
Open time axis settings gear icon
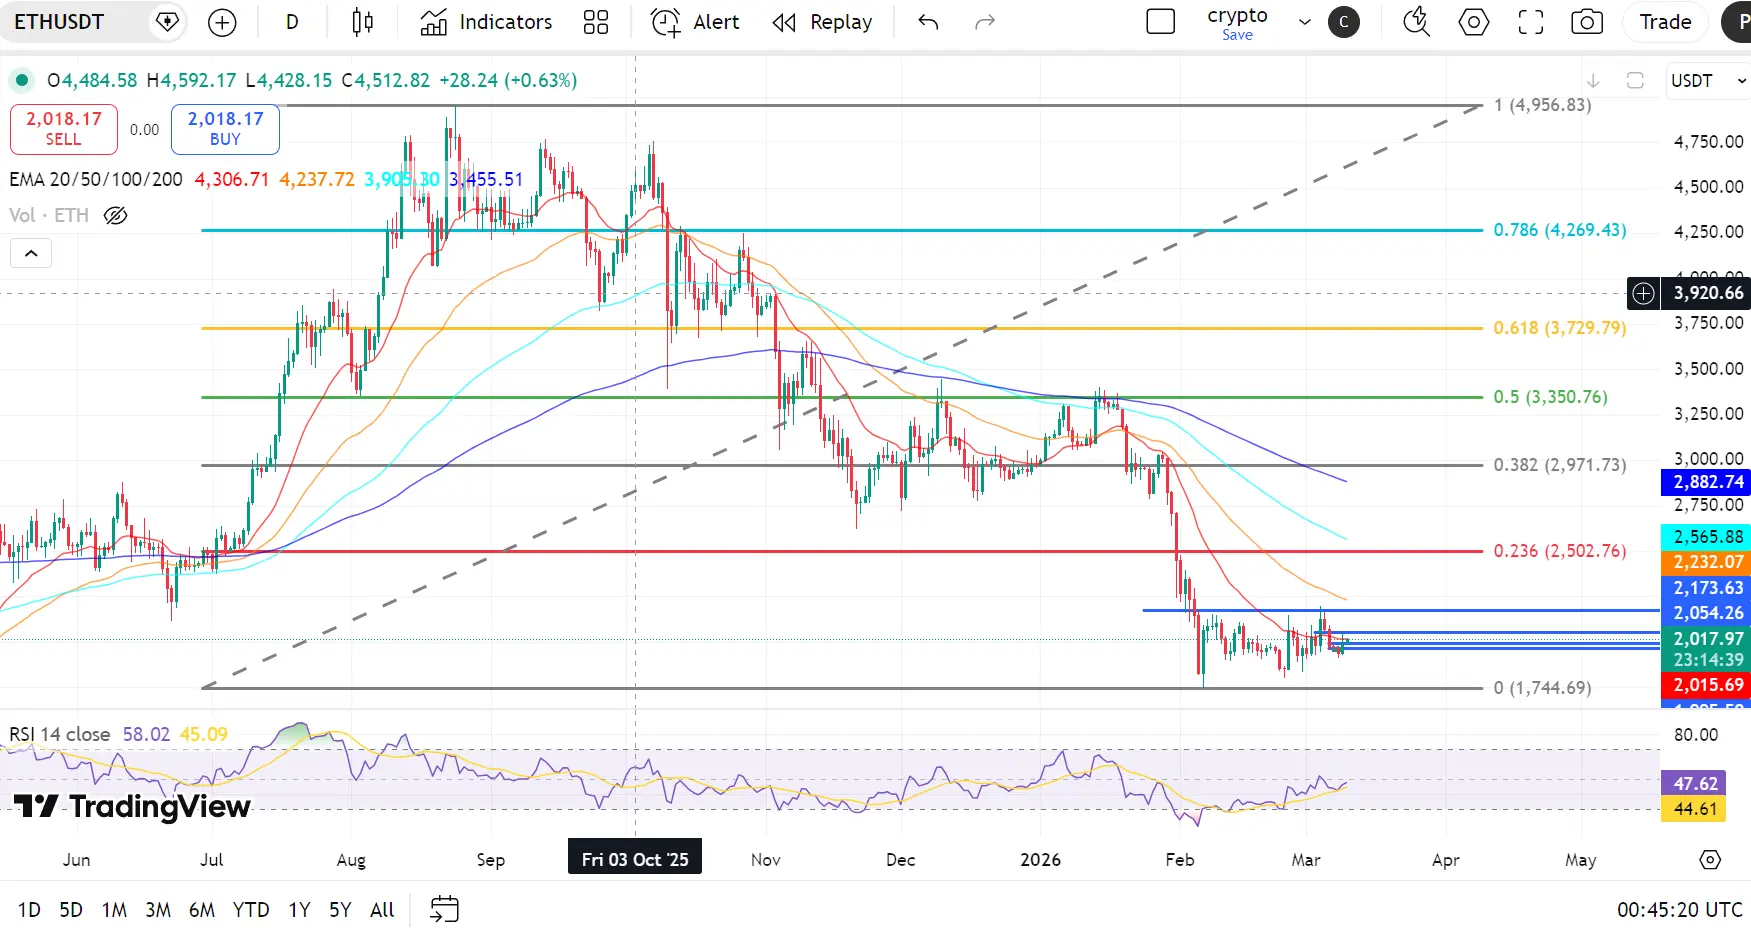tap(1710, 860)
